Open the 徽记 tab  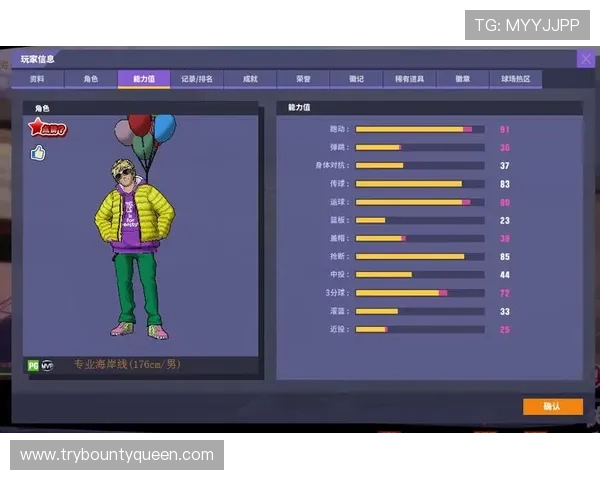(x=356, y=79)
